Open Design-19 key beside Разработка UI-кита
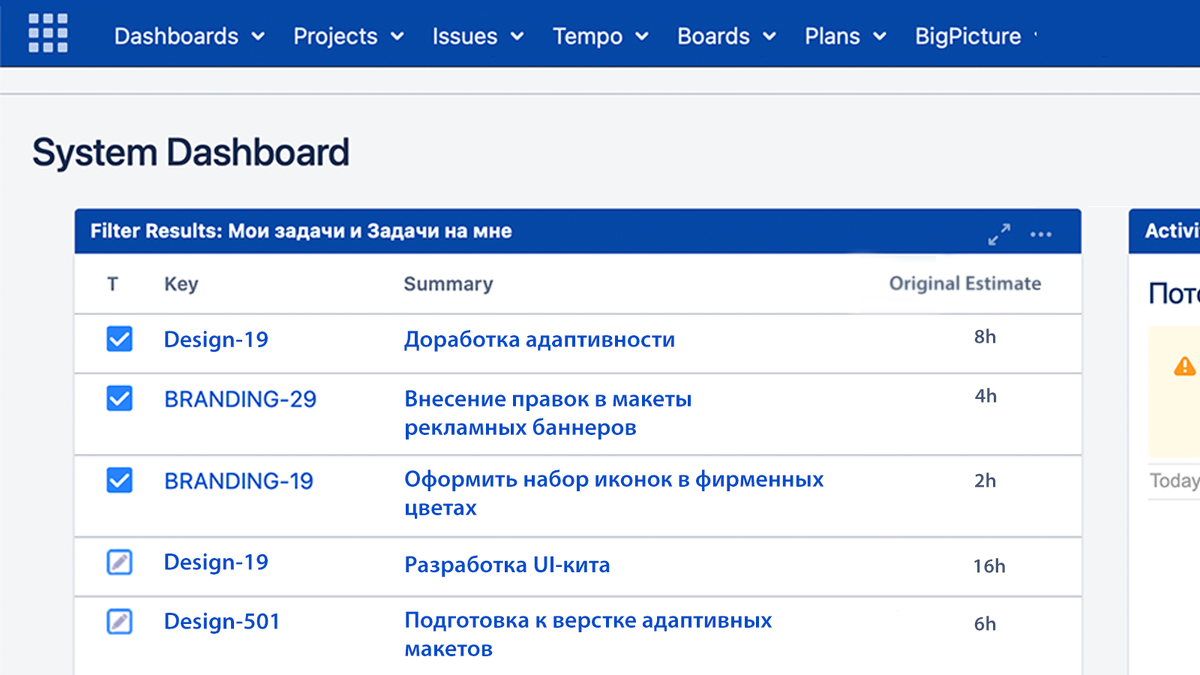 click(x=216, y=563)
